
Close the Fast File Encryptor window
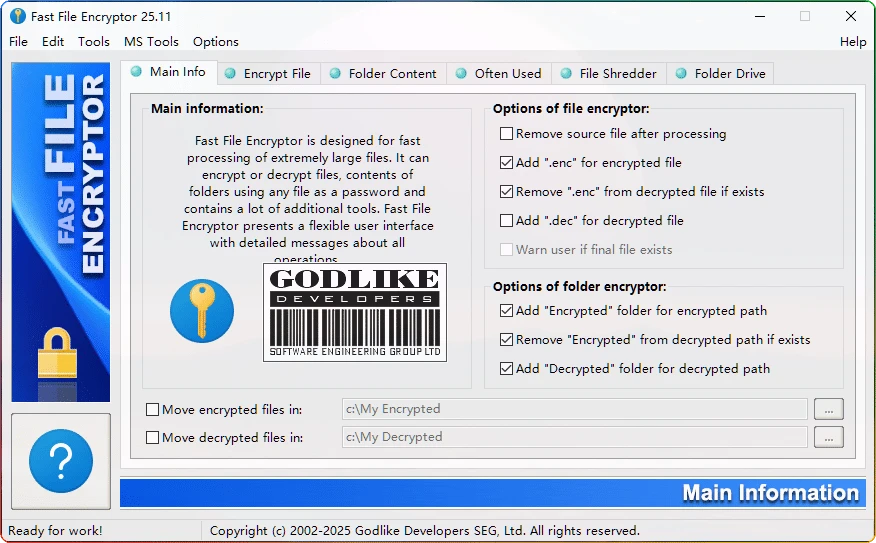(851, 16)
